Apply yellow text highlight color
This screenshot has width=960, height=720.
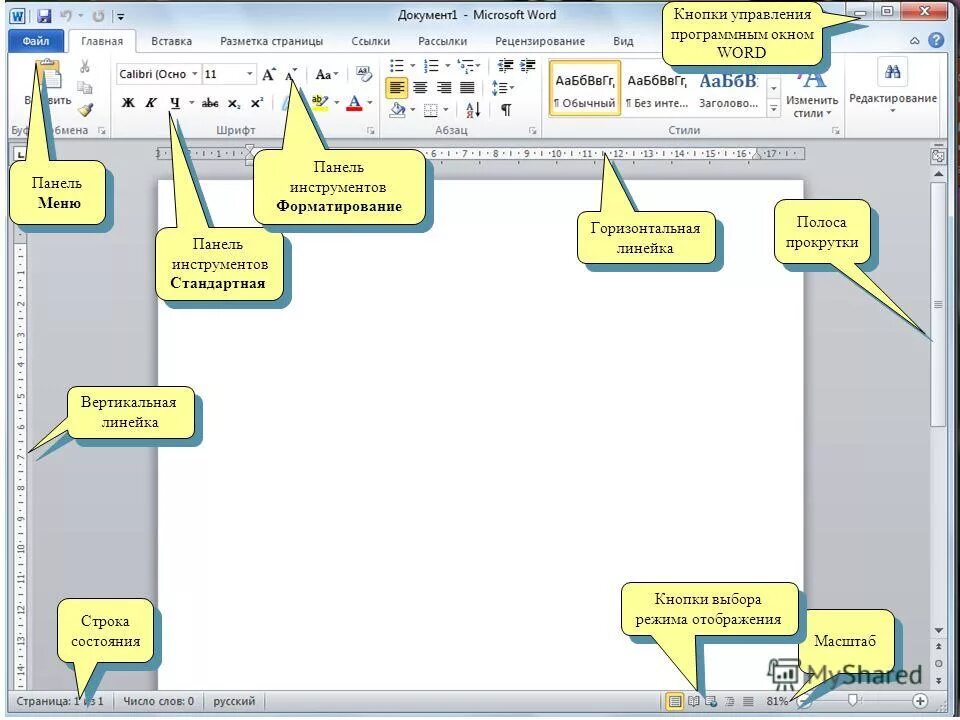pos(320,102)
